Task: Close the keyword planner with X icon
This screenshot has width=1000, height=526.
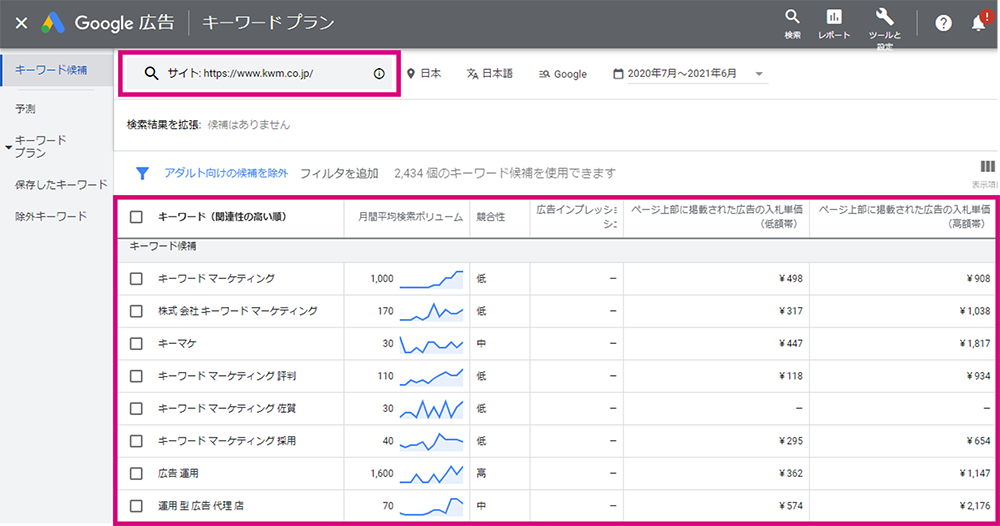Action: click(21, 23)
